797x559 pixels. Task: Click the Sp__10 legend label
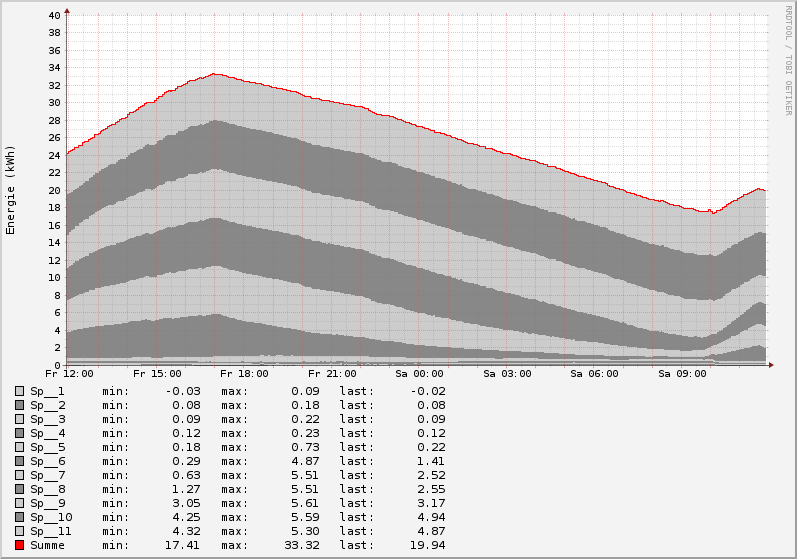pos(50,517)
